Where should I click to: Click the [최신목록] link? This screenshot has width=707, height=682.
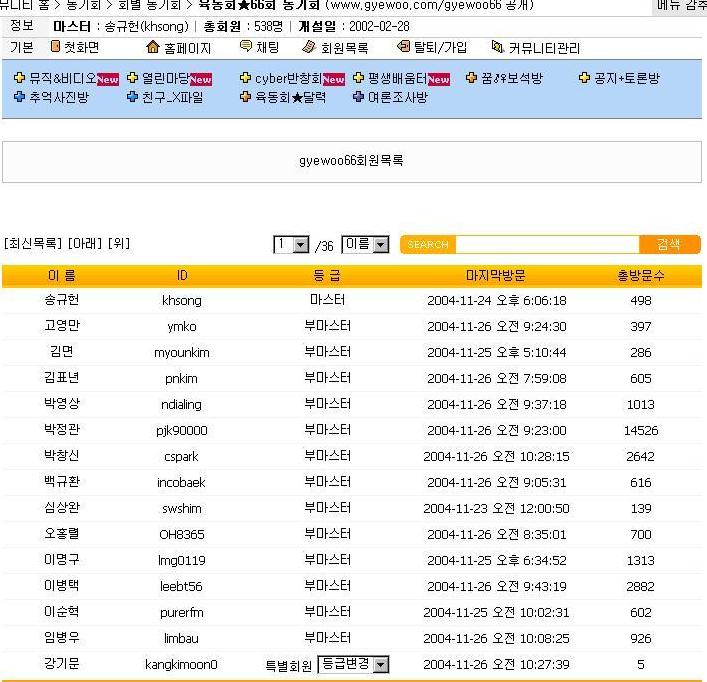[x=34, y=244]
